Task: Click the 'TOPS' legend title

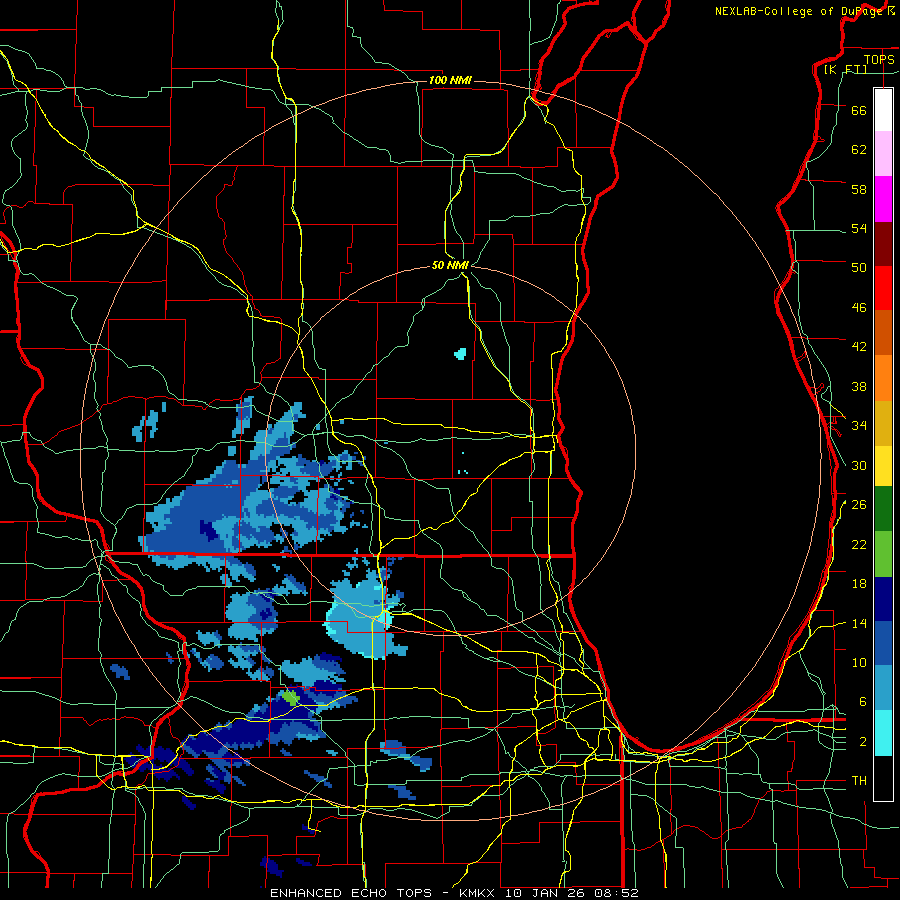Action: click(879, 60)
